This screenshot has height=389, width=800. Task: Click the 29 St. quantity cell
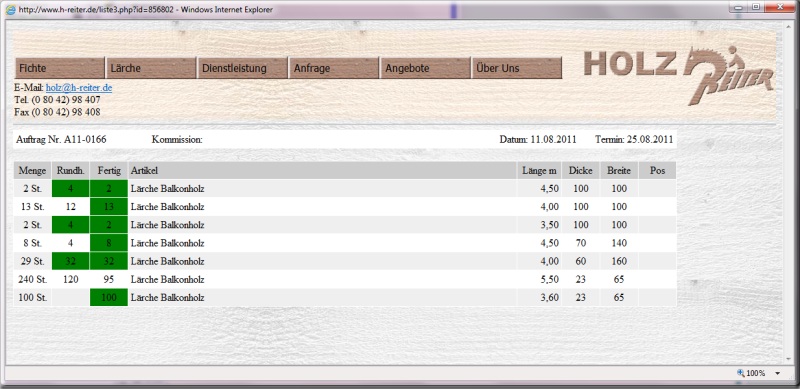[x=32, y=261]
